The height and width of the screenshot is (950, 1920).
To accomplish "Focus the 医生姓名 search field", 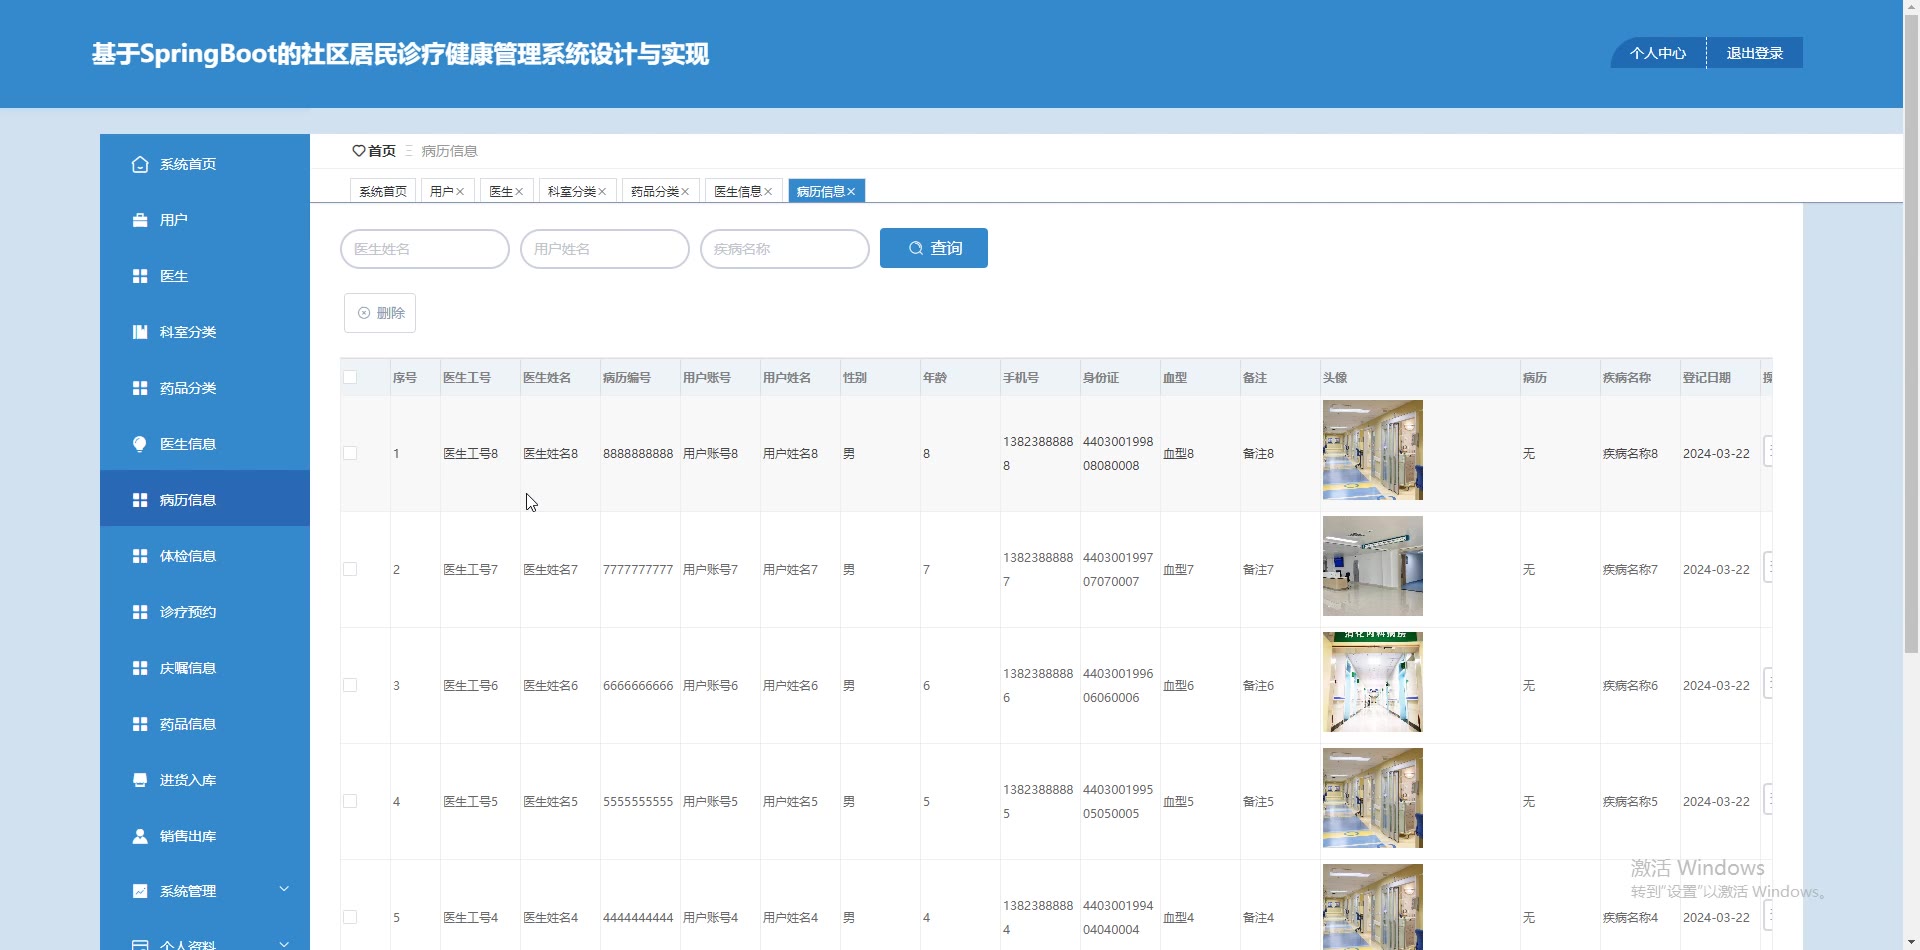I will click(x=425, y=249).
